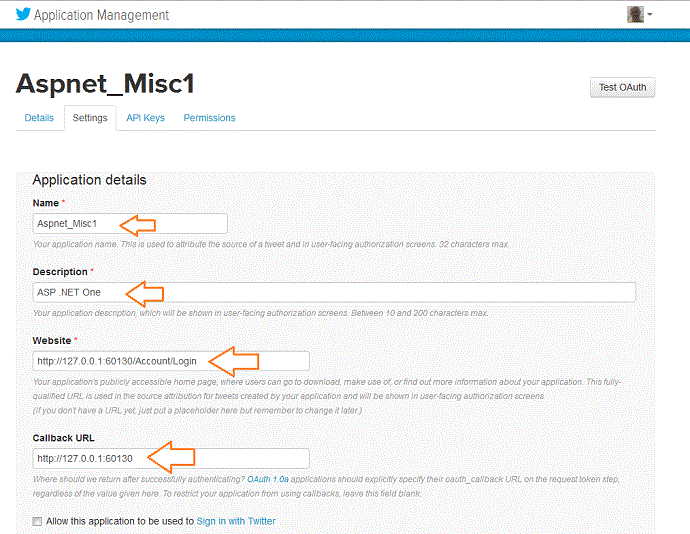The height and width of the screenshot is (534, 690).
Task: Click the Application Management header text
Action: (x=102, y=15)
